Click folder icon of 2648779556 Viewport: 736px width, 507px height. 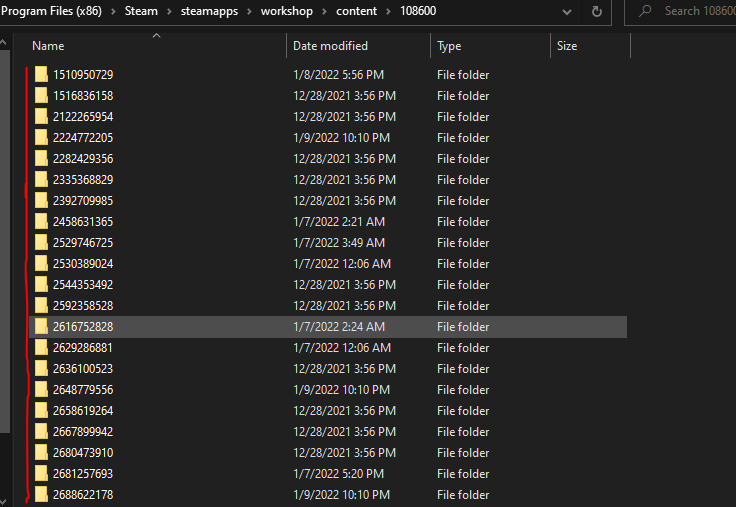click(41, 390)
